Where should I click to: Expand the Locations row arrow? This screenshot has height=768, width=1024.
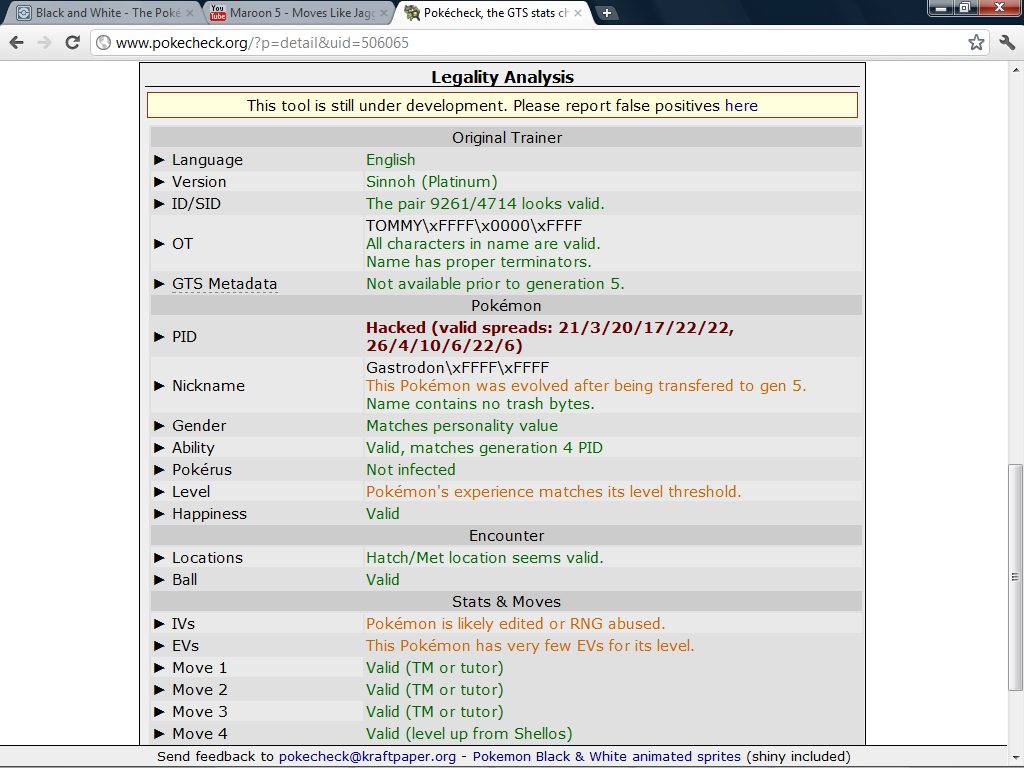(159, 558)
